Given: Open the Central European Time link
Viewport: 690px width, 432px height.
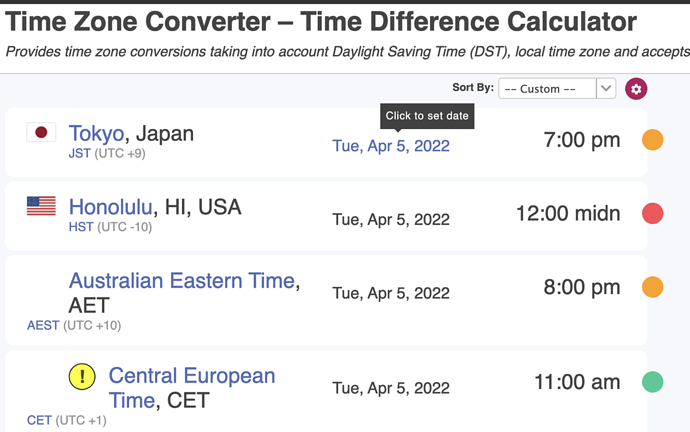Looking at the screenshot, I should (192, 388).
